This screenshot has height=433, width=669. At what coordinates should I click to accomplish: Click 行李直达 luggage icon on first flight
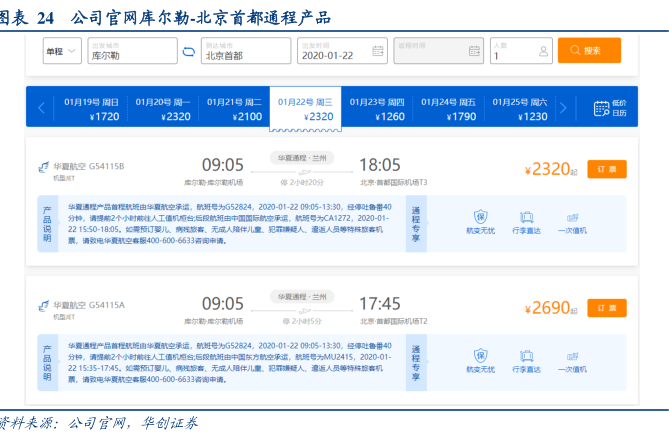pos(524,217)
